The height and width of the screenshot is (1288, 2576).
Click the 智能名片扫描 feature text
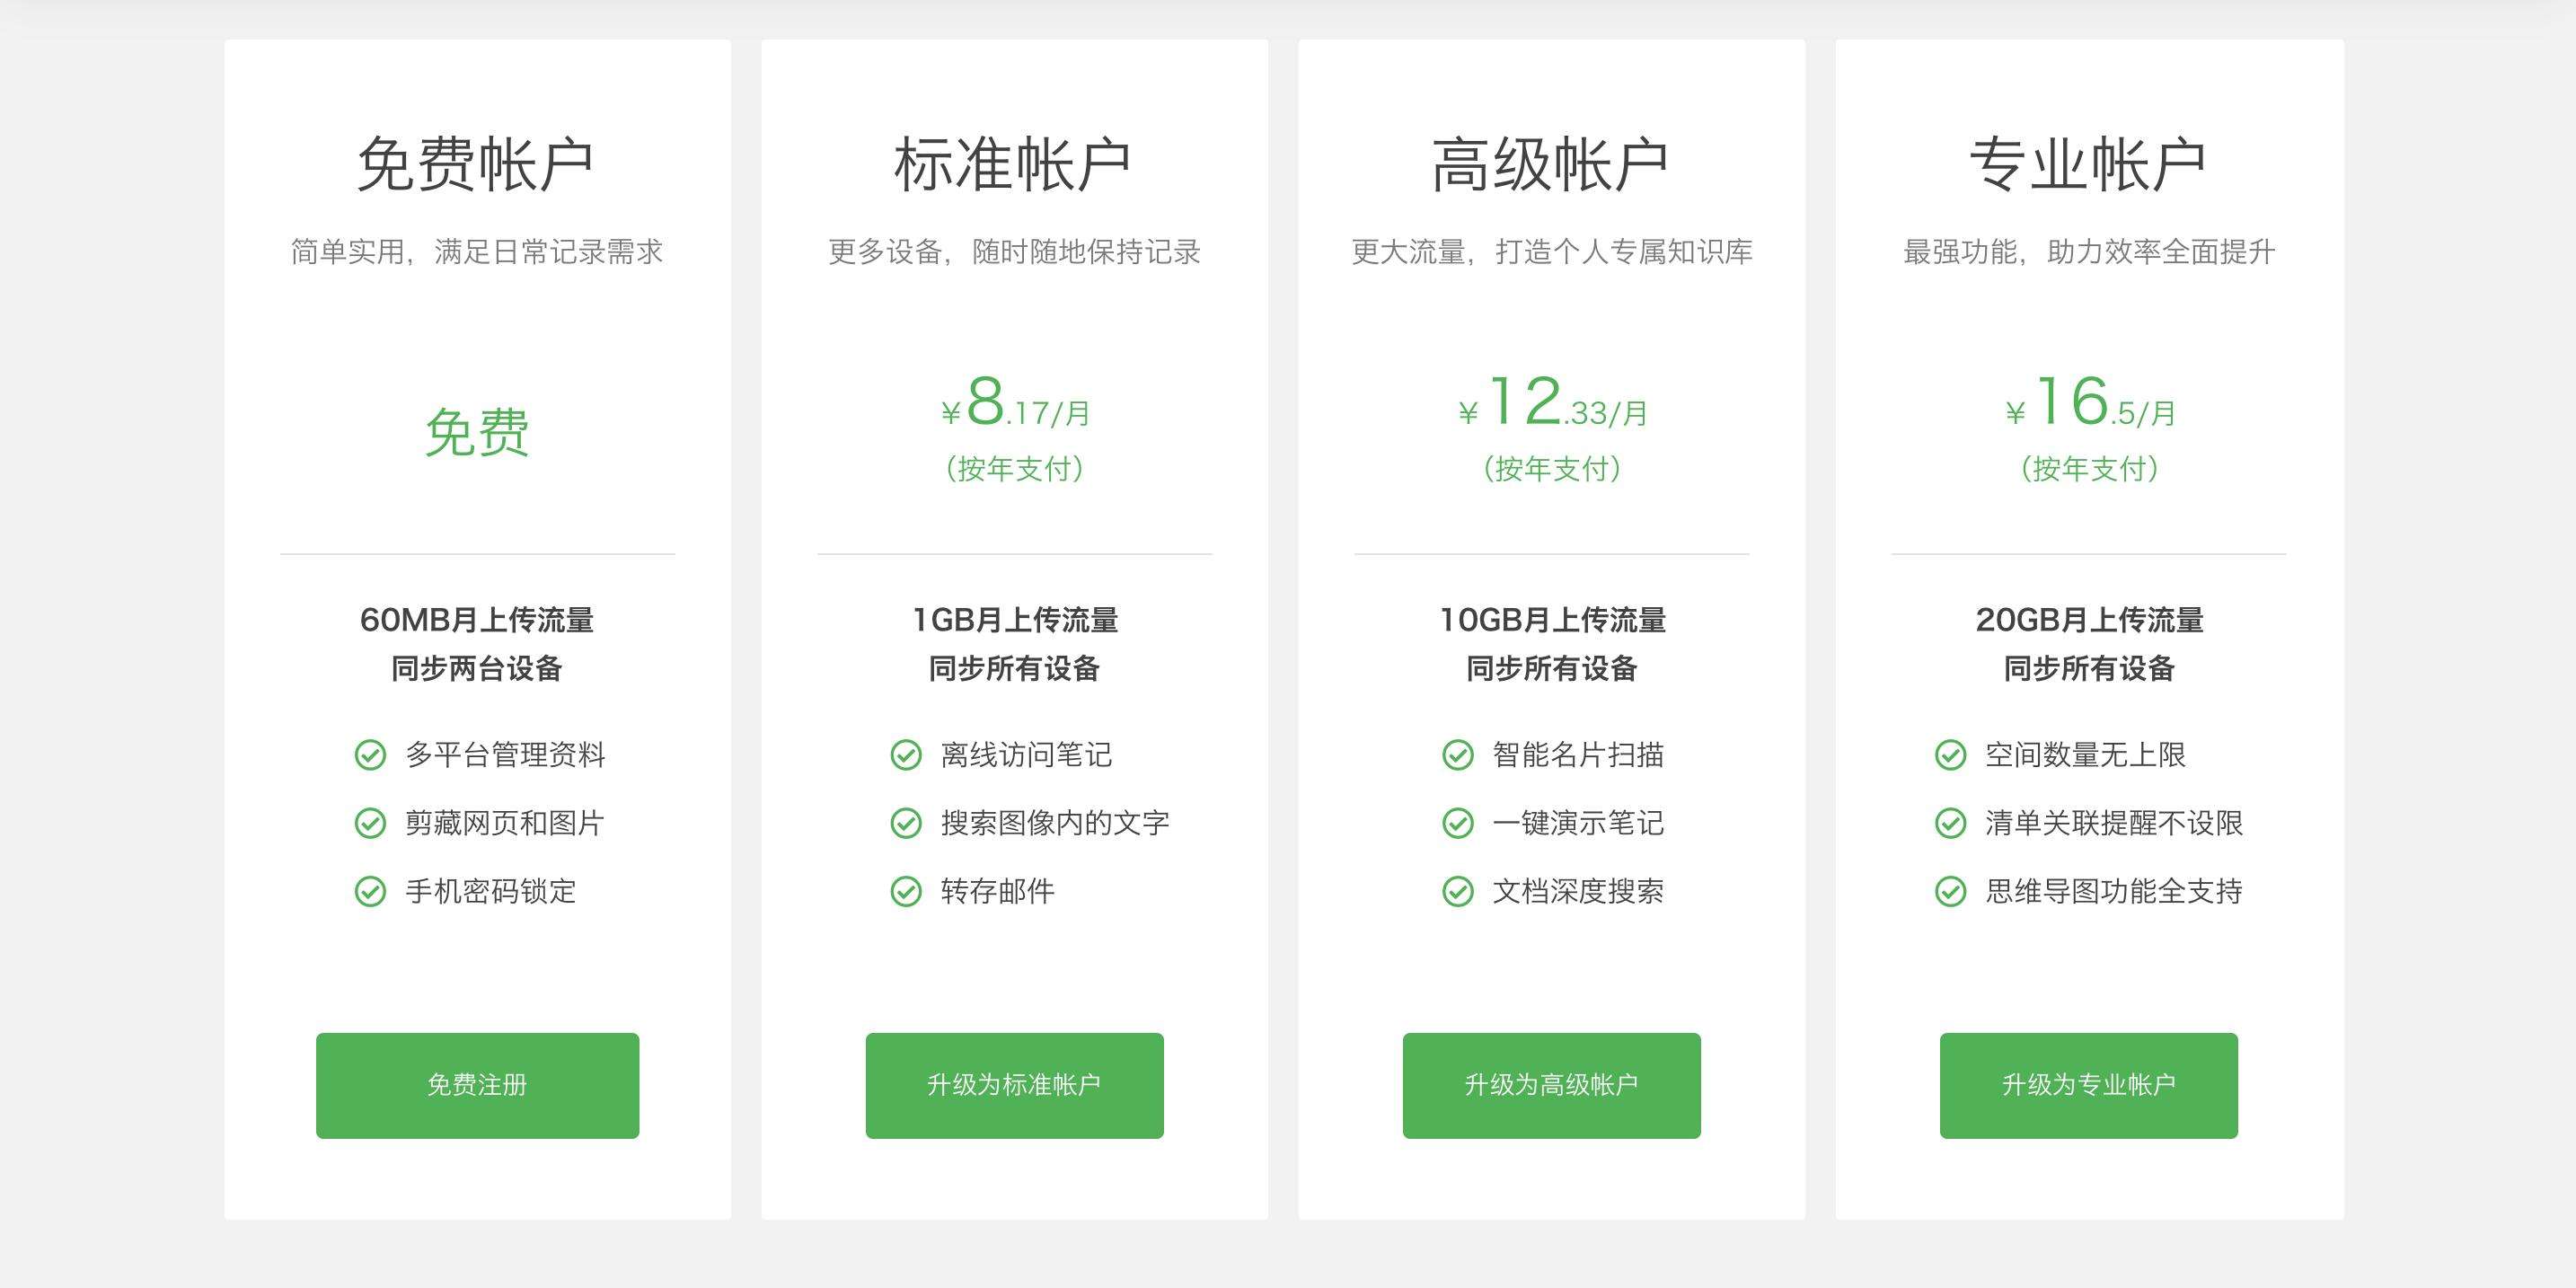click(1578, 755)
